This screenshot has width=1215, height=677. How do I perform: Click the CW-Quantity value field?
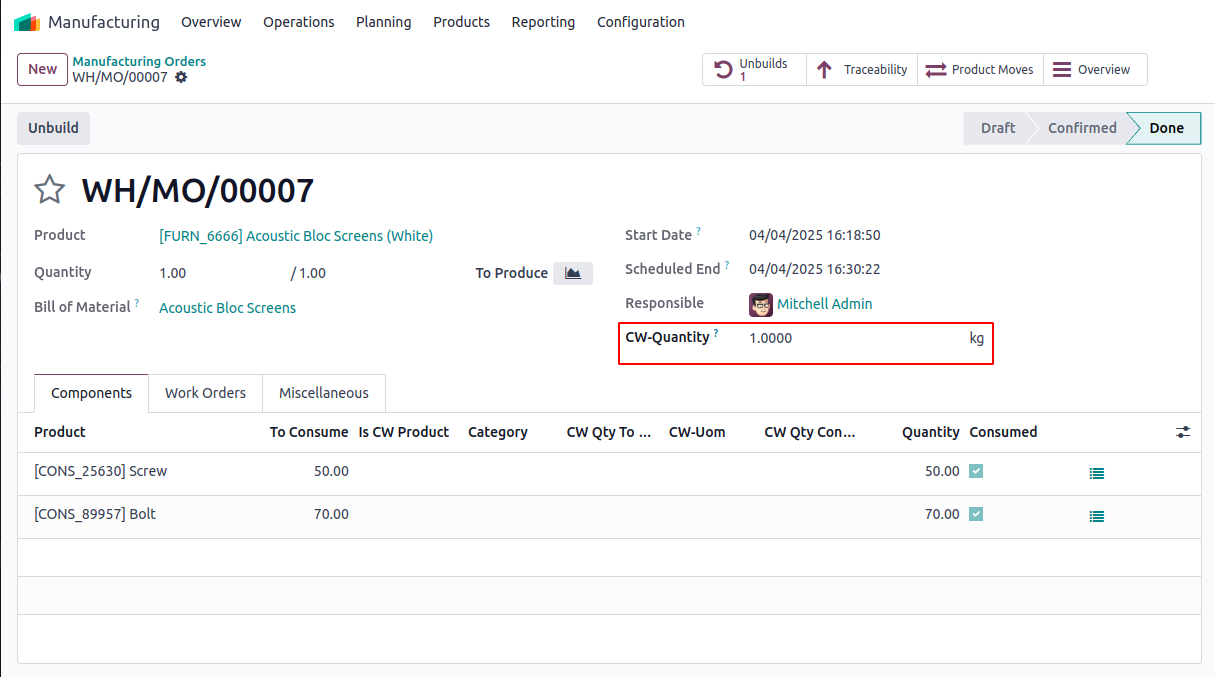click(850, 338)
